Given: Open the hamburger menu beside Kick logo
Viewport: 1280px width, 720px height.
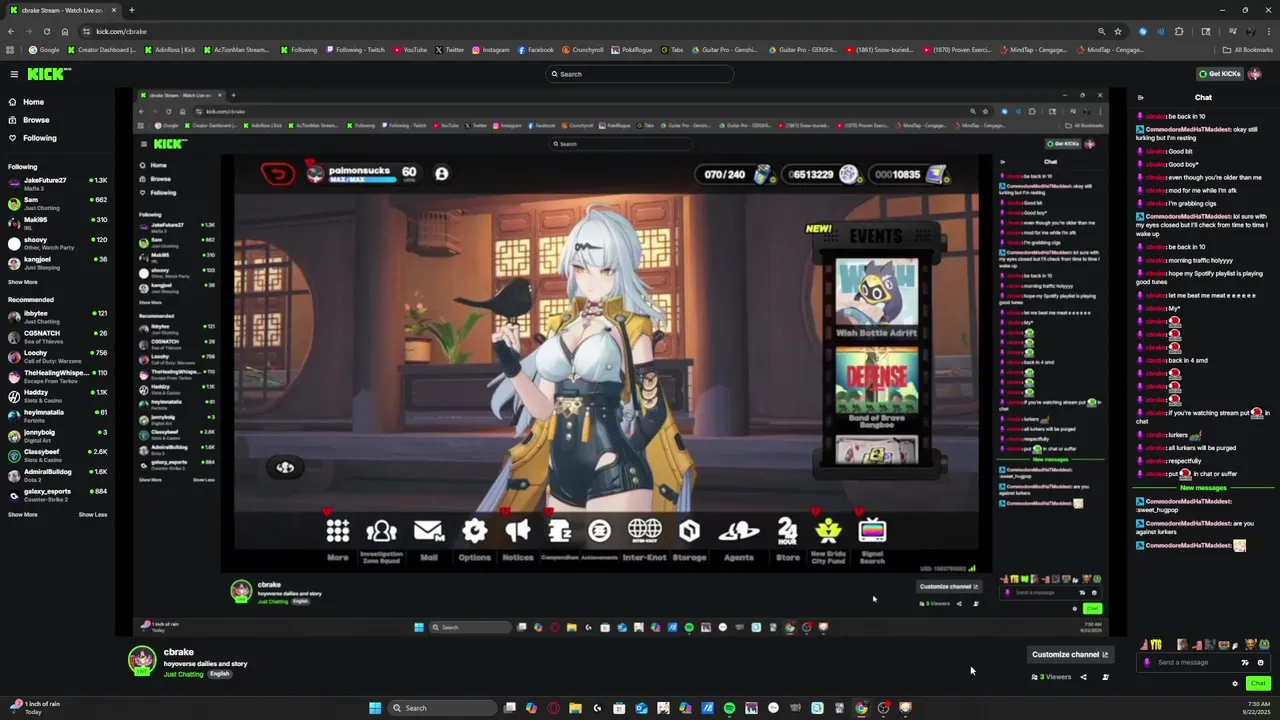Looking at the screenshot, I should [14, 74].
